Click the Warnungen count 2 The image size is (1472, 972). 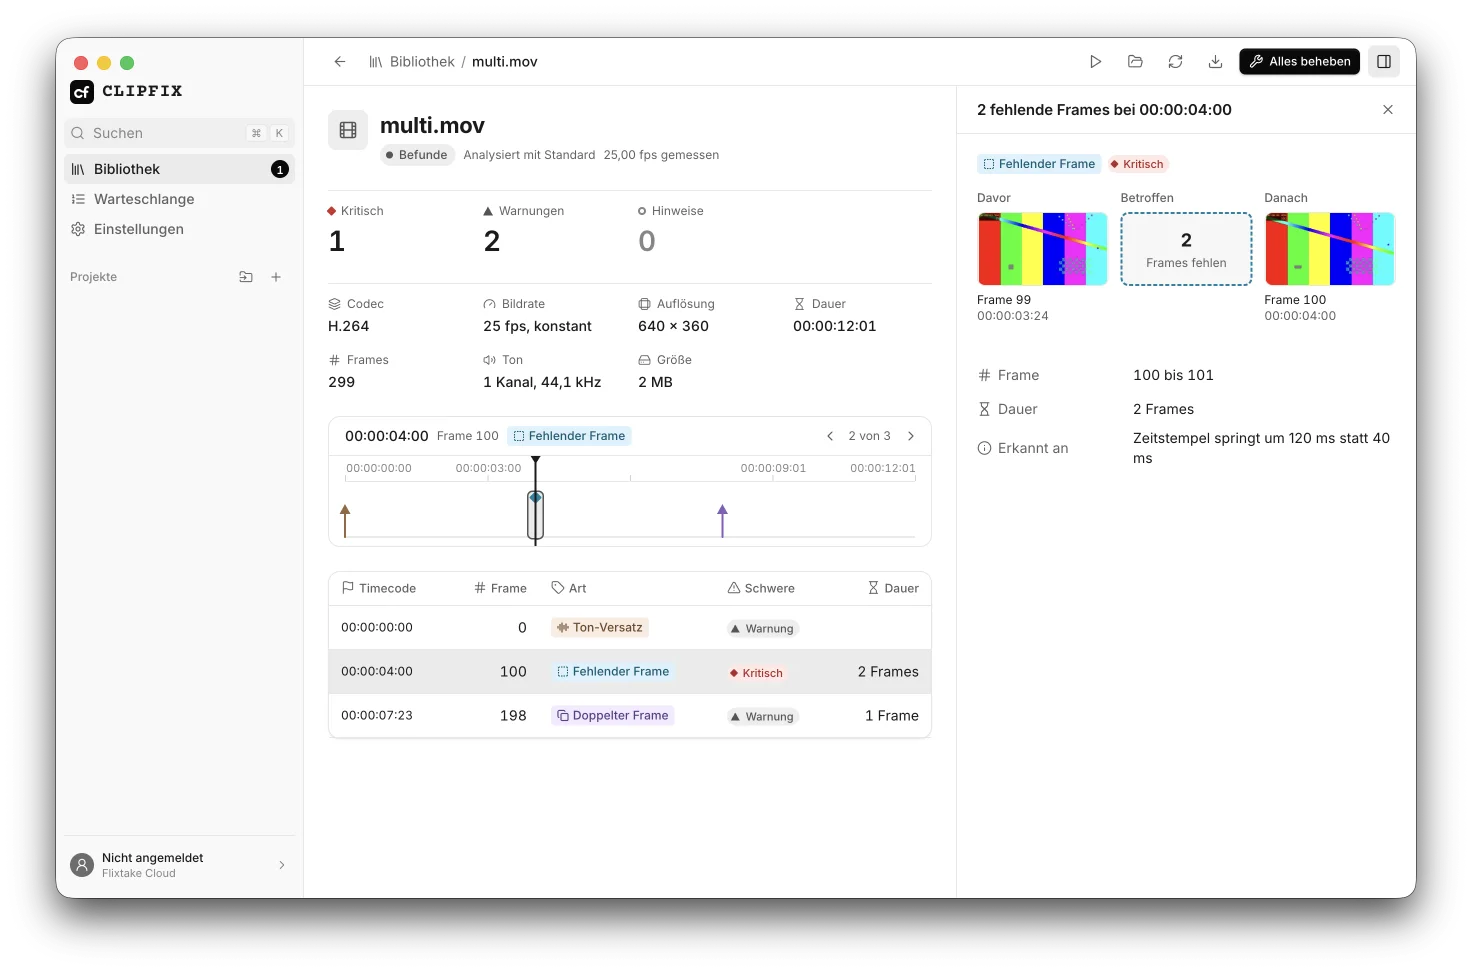coord(492,241)
